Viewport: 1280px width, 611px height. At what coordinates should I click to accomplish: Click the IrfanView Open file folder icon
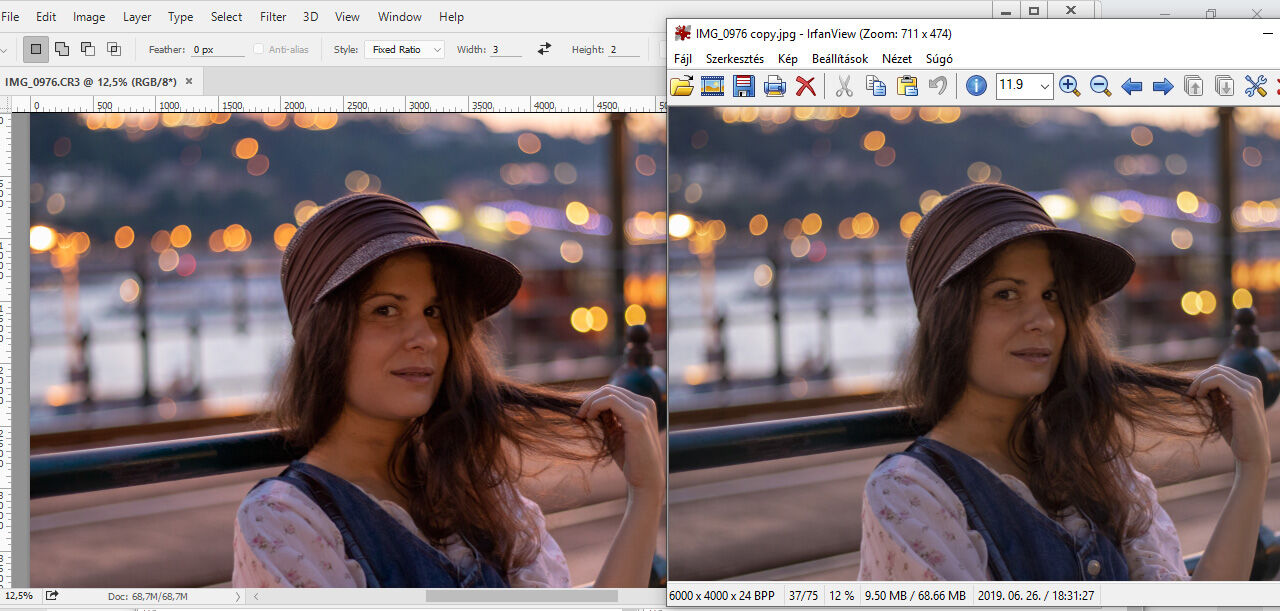click(682, 86)
